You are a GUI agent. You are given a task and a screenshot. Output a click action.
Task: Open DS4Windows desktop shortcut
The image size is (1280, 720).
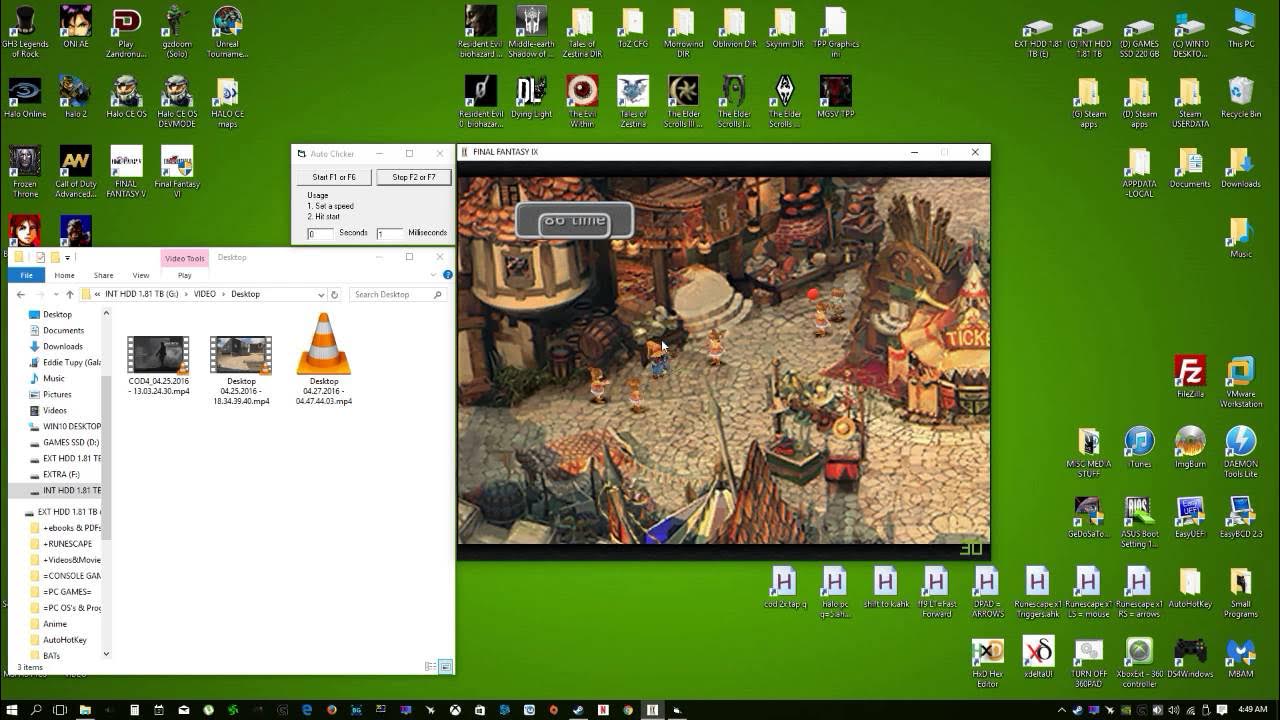(1190, 657)
